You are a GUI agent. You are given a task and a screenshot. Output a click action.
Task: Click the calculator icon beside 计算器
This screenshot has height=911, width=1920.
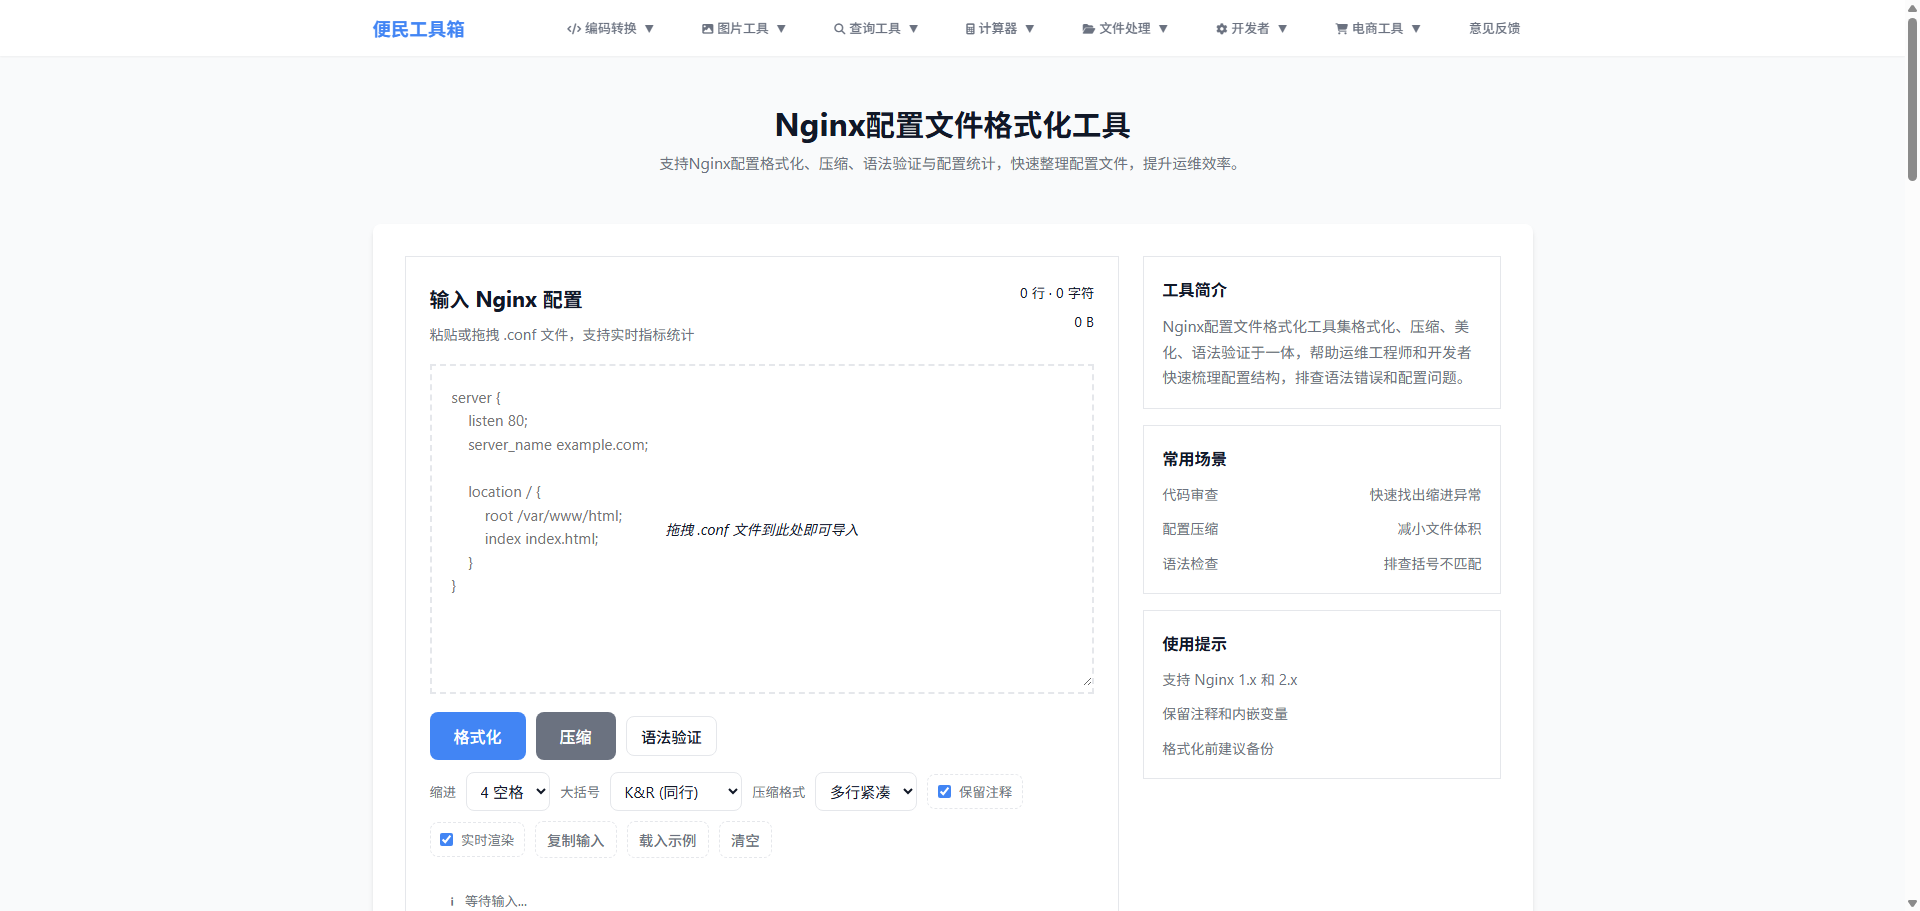[x=968, y=28]
